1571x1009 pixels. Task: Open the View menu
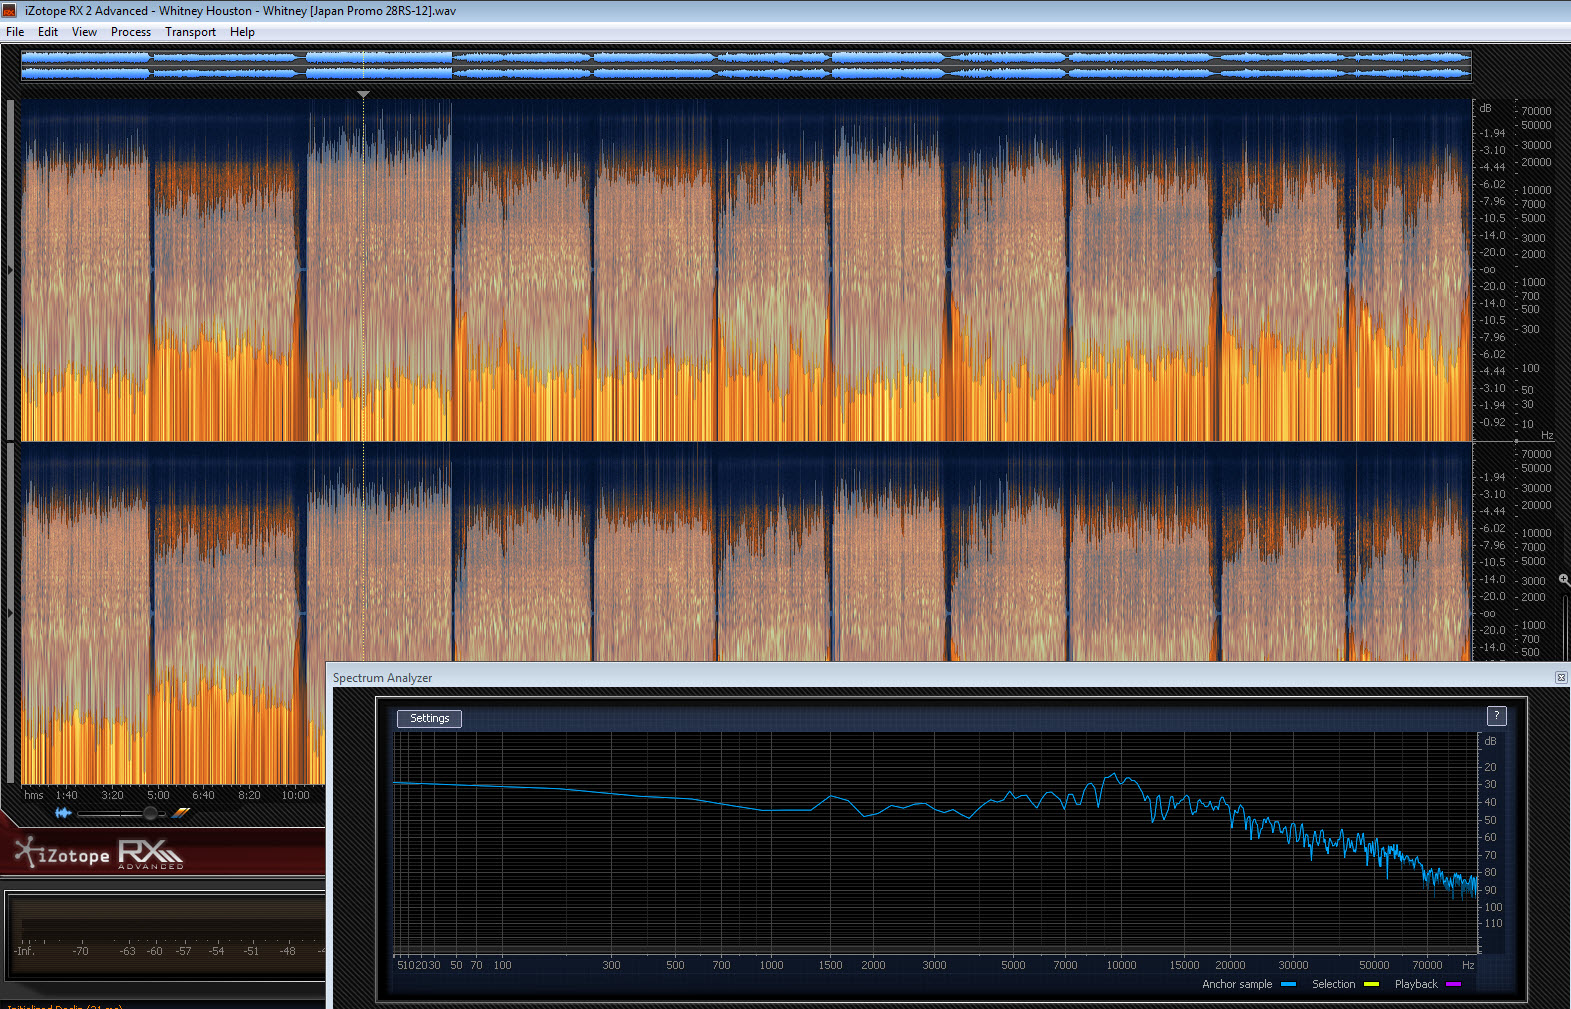(84, 32)
